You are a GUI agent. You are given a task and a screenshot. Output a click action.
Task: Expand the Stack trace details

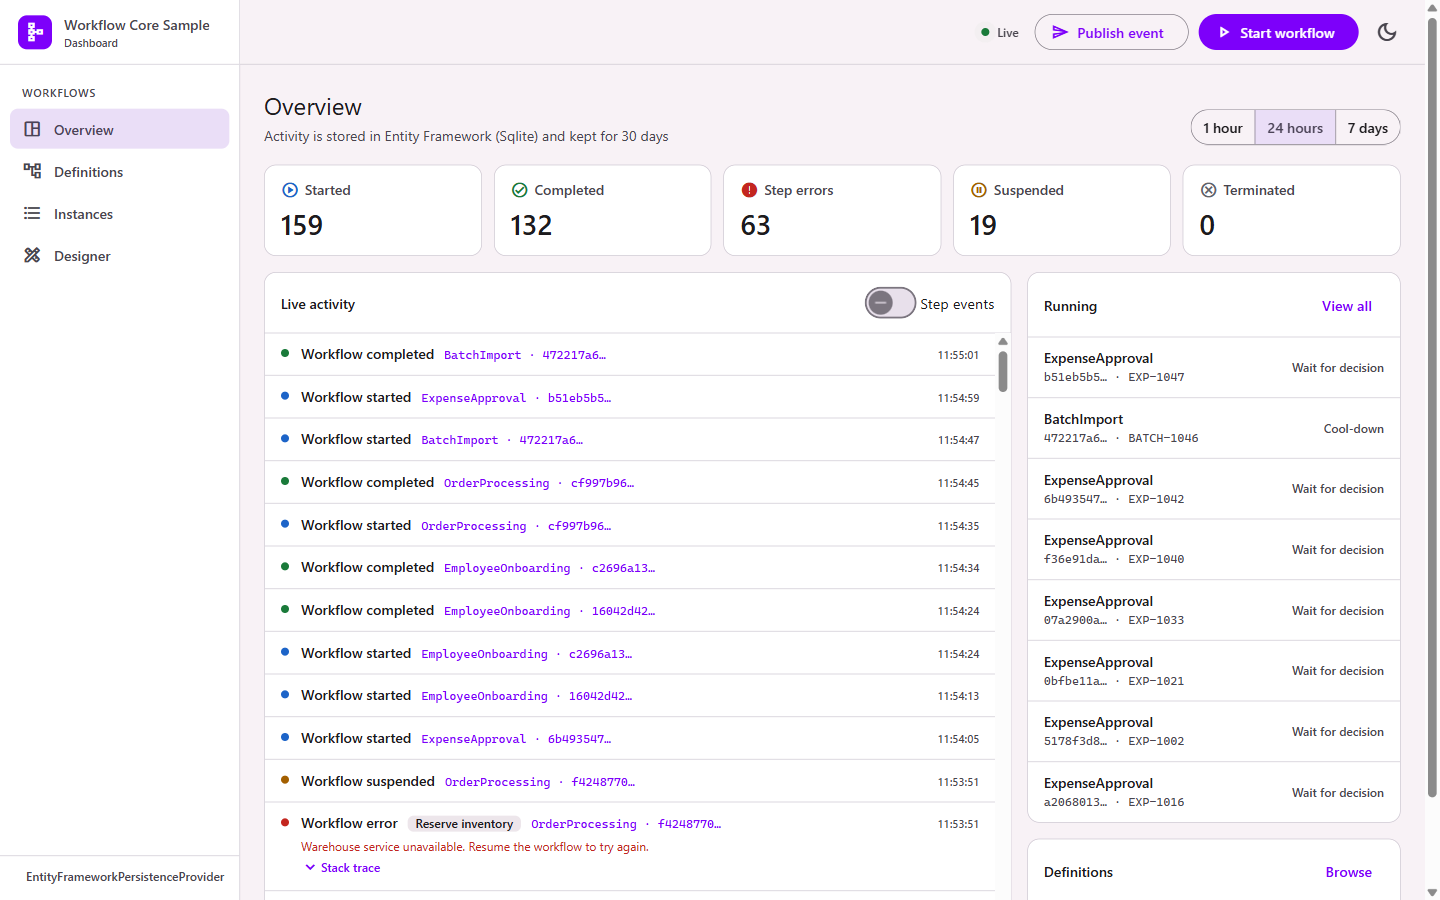(x=342, y=868)
